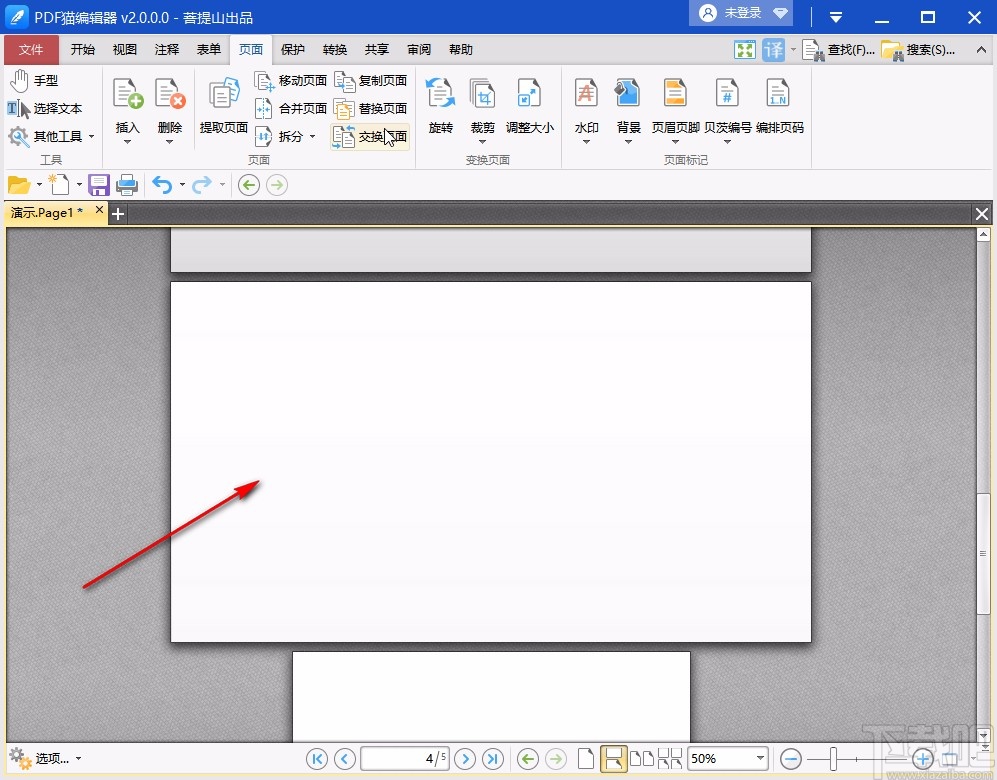Open the File (文件) menu
Screen dimensions: 997x780
pos(31,50)
